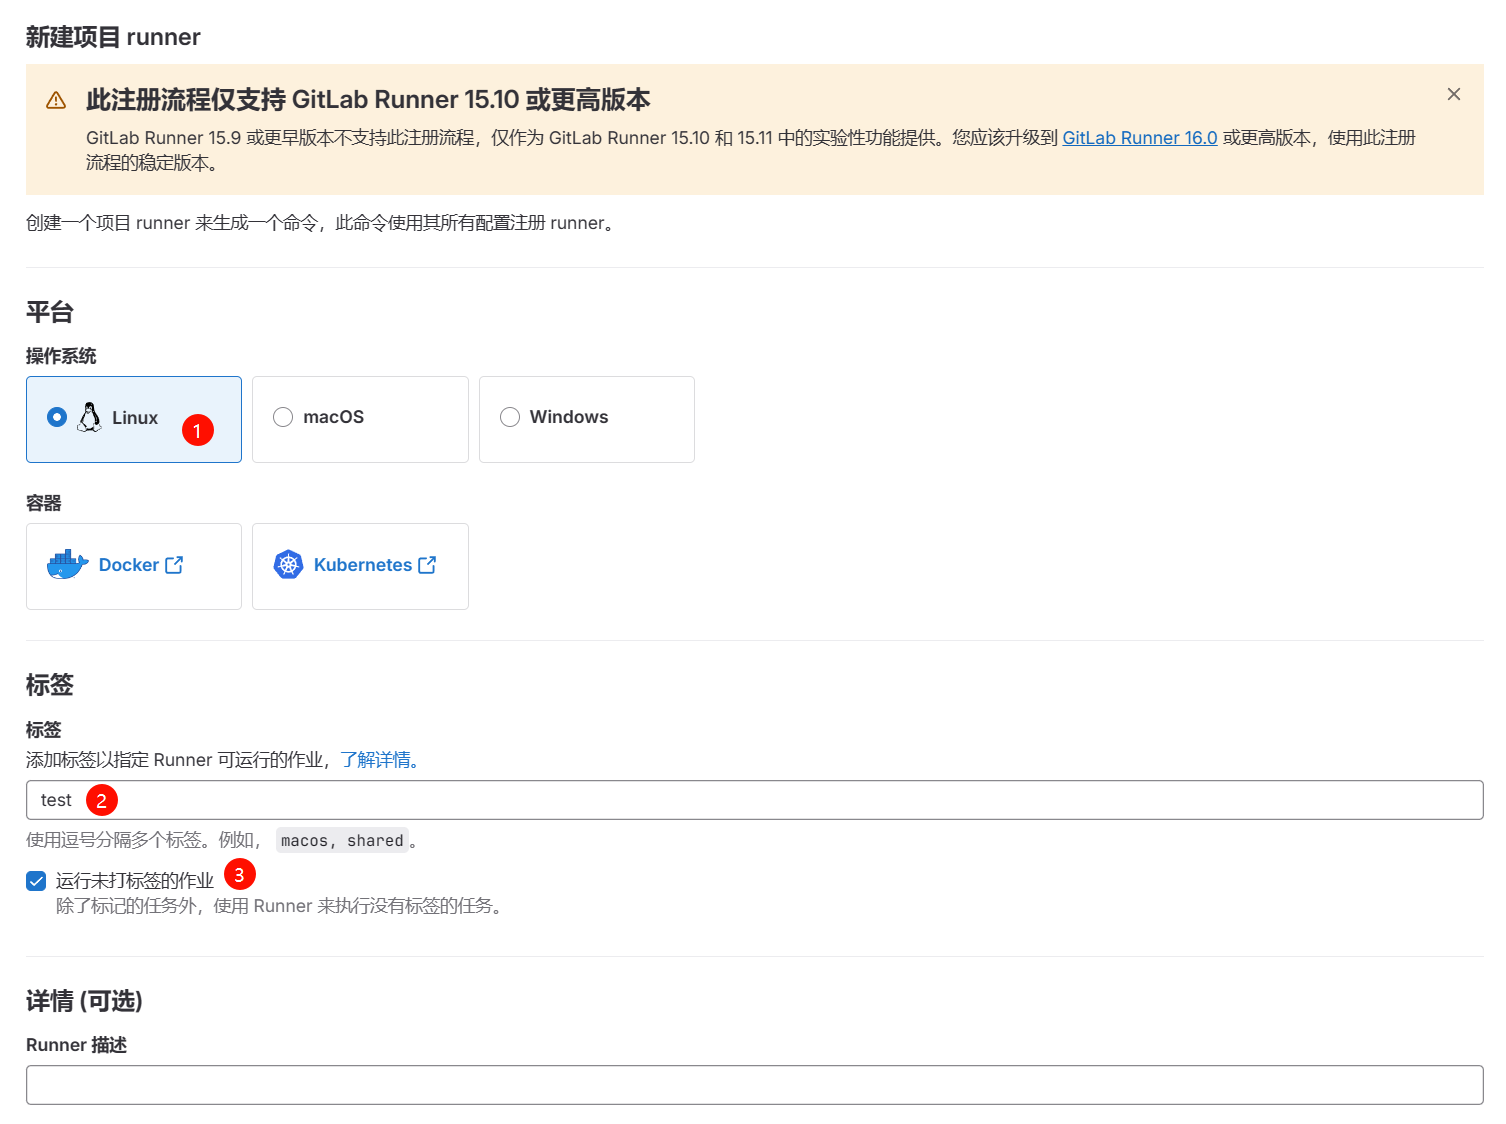Click the external link icon beside Docker

click(174, 565)
